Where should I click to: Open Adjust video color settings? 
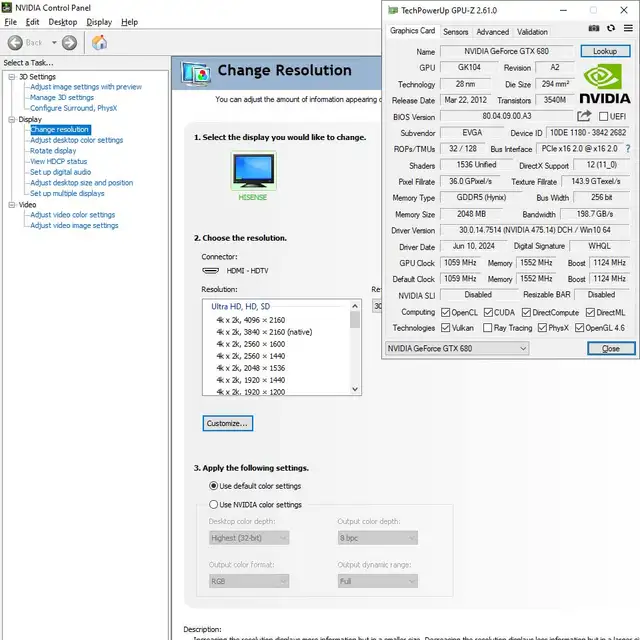pos(72,215)
